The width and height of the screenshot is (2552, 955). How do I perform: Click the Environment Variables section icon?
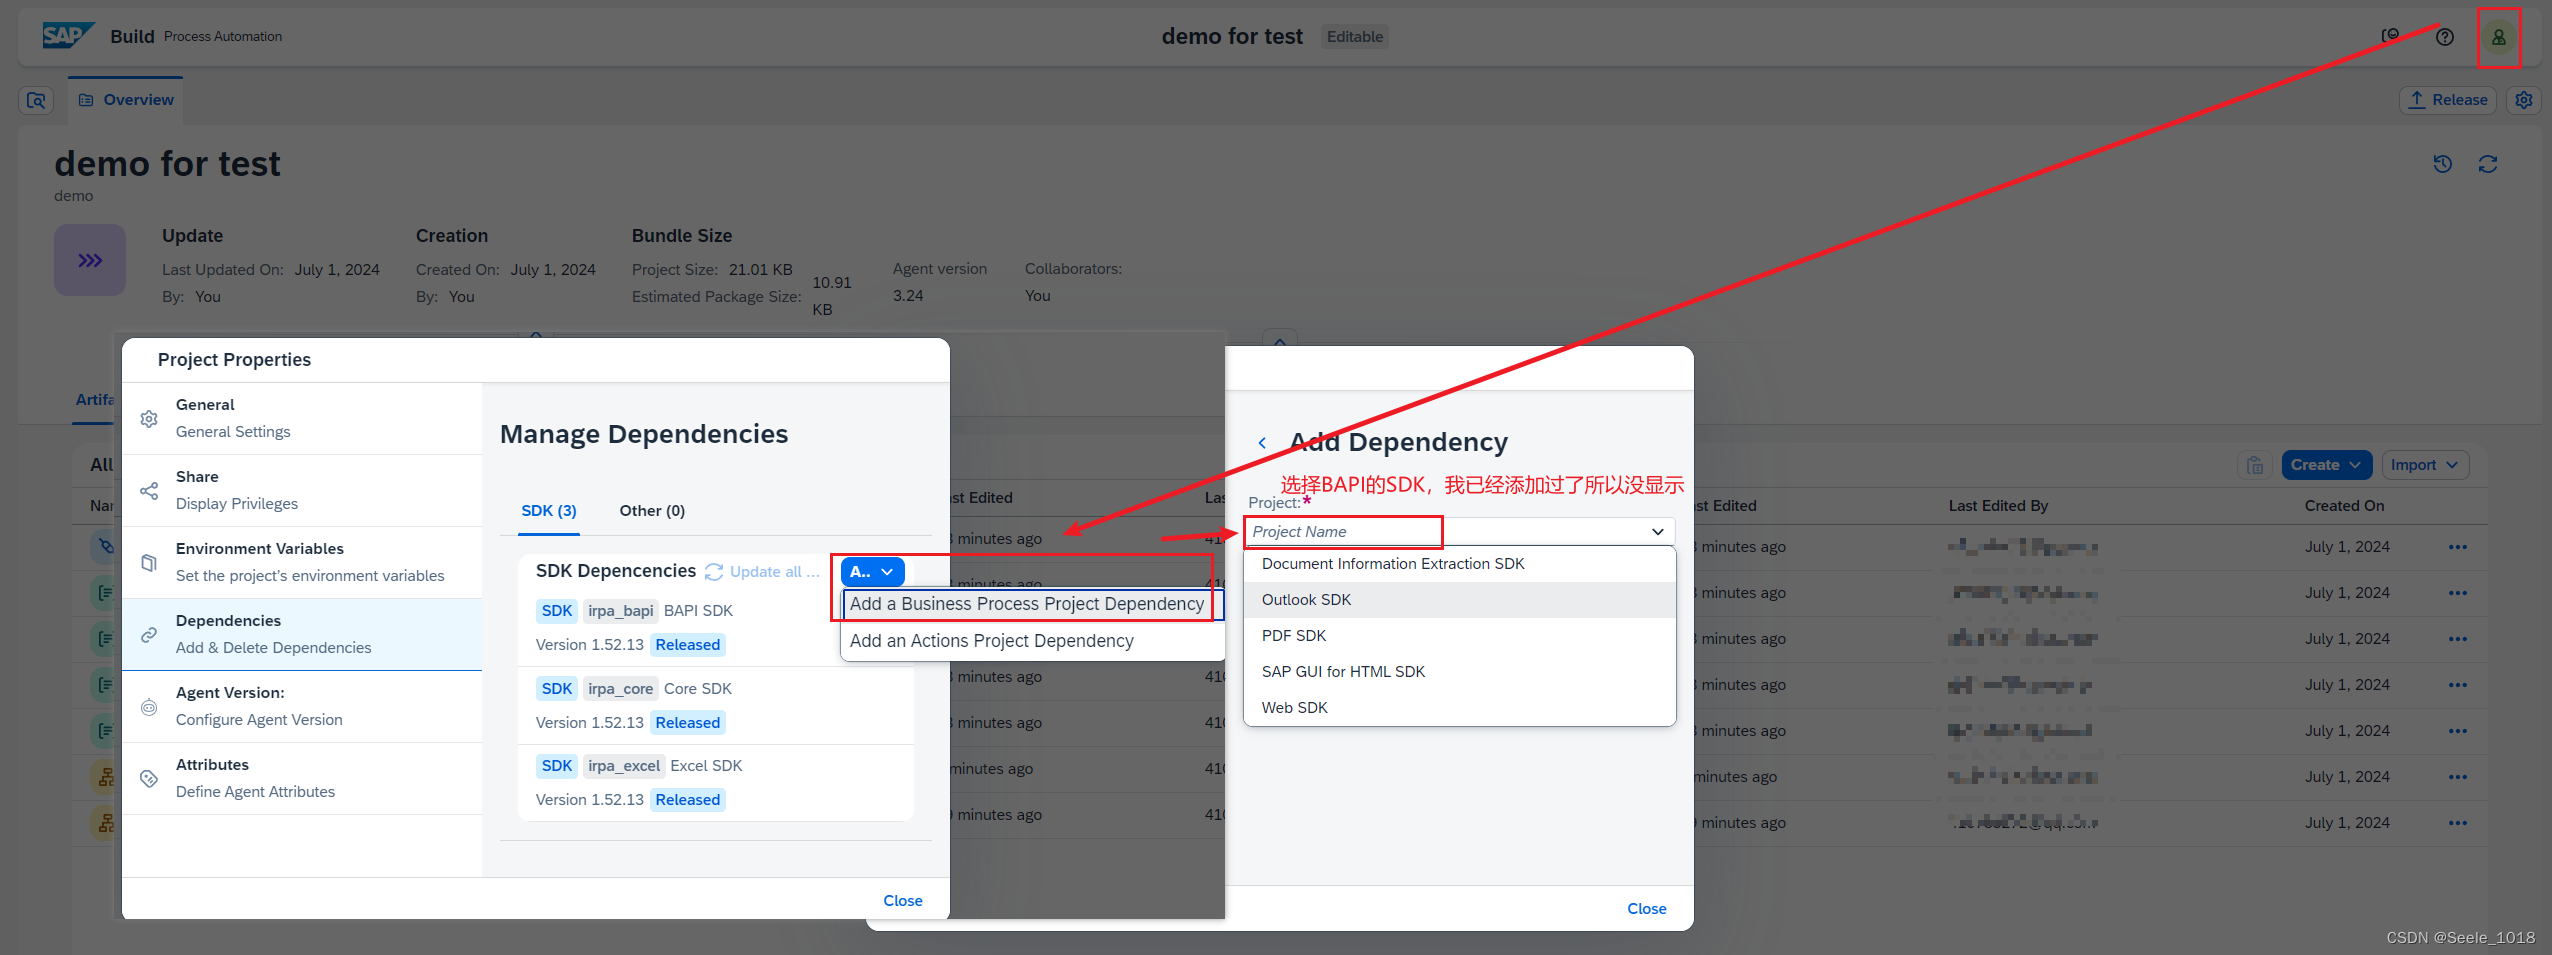[x=149, y=563]
